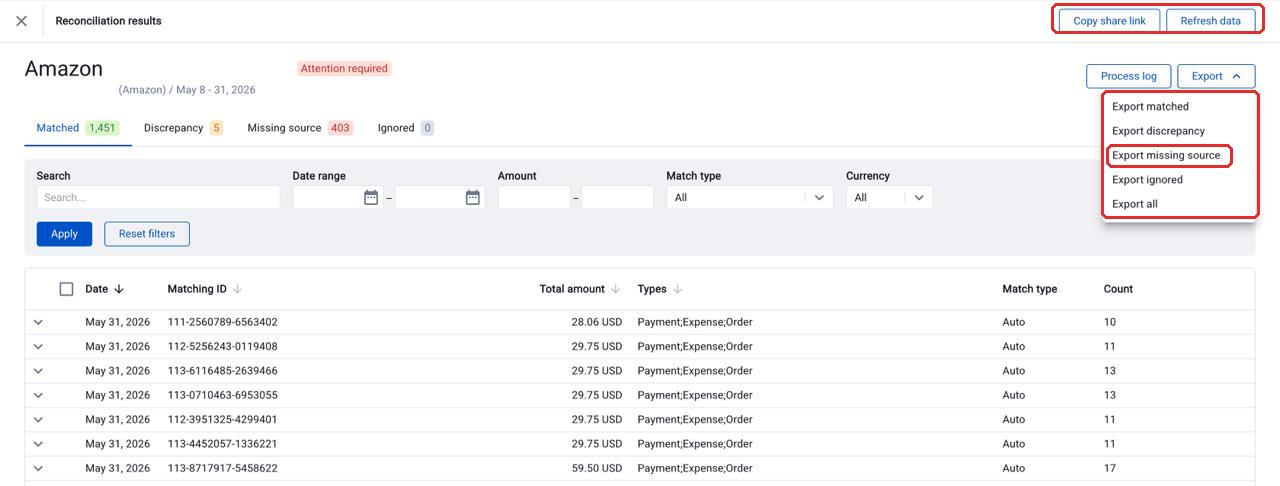Sort by Date column arrow
The width and height of the screenshot is (1280, 486).
point(119,289)
